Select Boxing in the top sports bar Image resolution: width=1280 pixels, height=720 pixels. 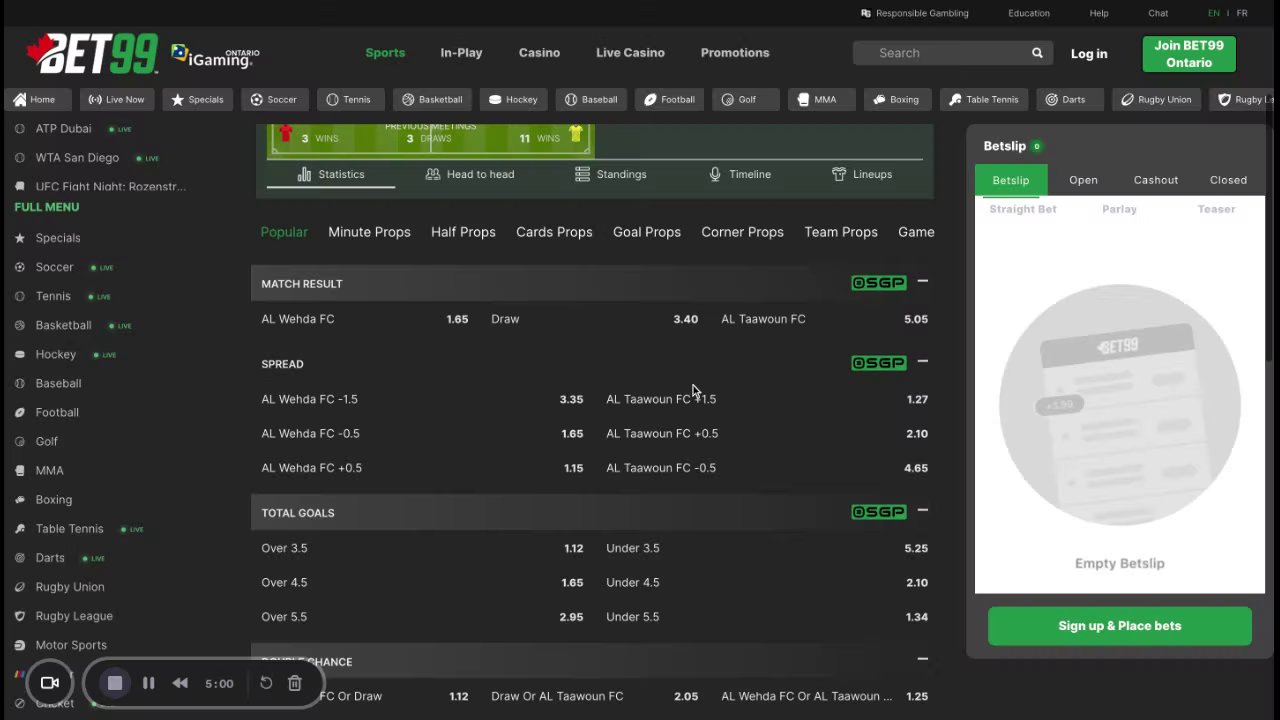click(895, 99)
